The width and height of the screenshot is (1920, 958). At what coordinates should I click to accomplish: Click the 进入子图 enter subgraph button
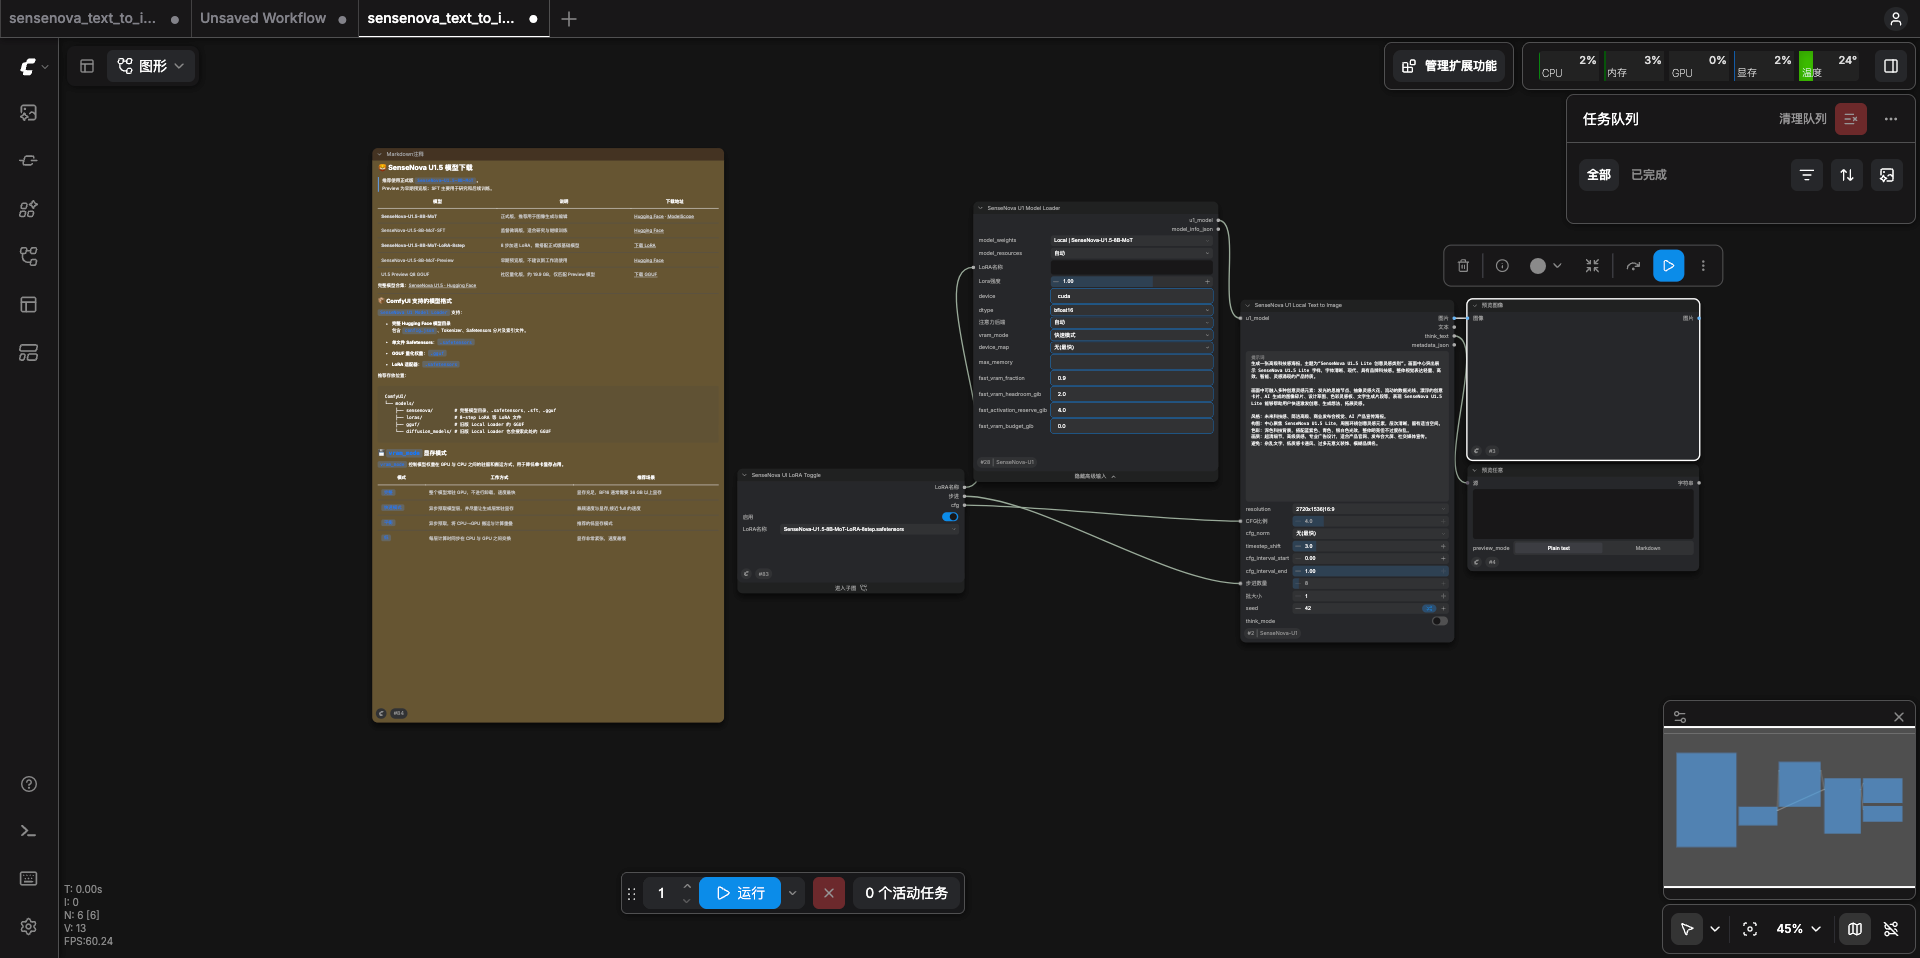point(851,588)
